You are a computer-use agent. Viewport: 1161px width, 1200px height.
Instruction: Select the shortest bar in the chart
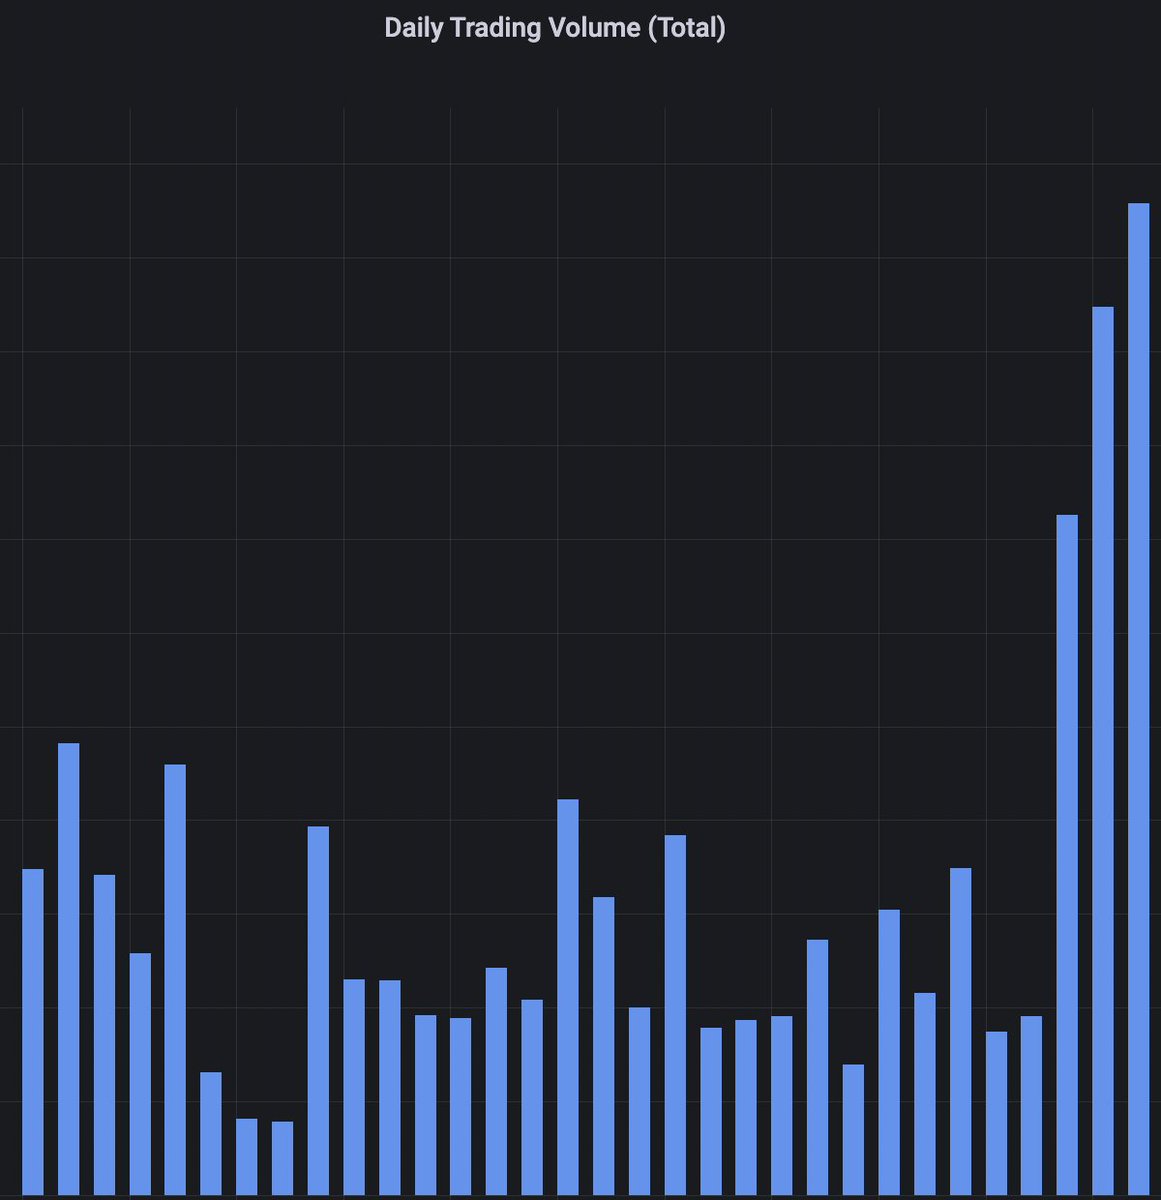click(x=282, y=1158)
